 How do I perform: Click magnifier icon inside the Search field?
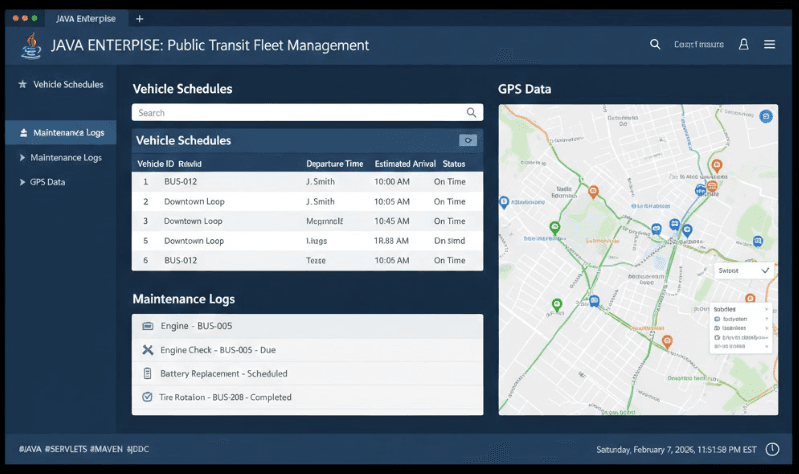471,113
